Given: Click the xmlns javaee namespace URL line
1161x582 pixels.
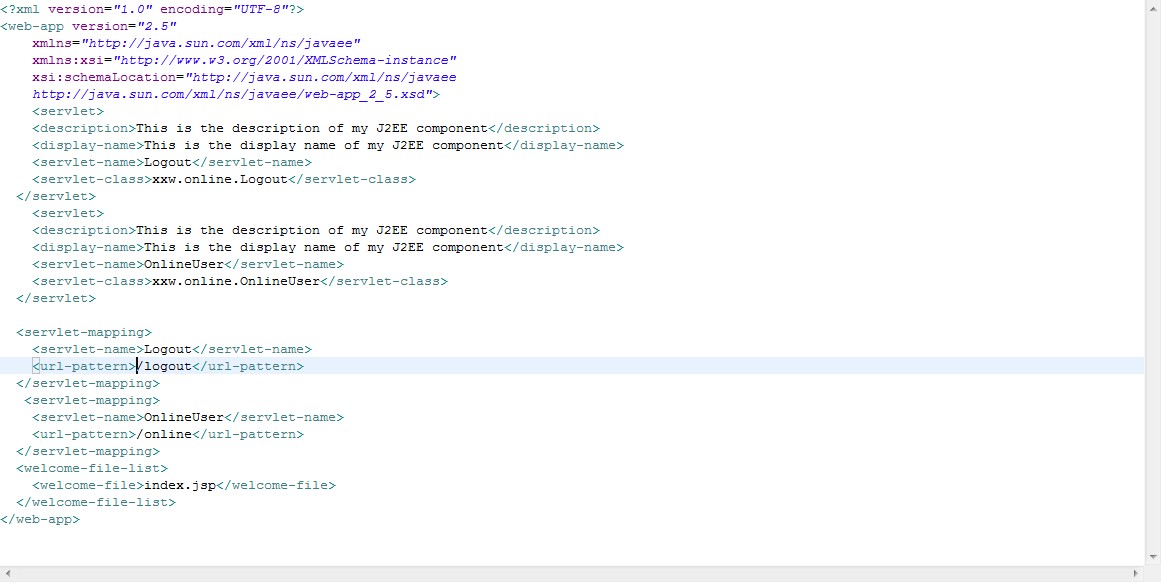Looking at the screenshot, I should coord(196,44).
